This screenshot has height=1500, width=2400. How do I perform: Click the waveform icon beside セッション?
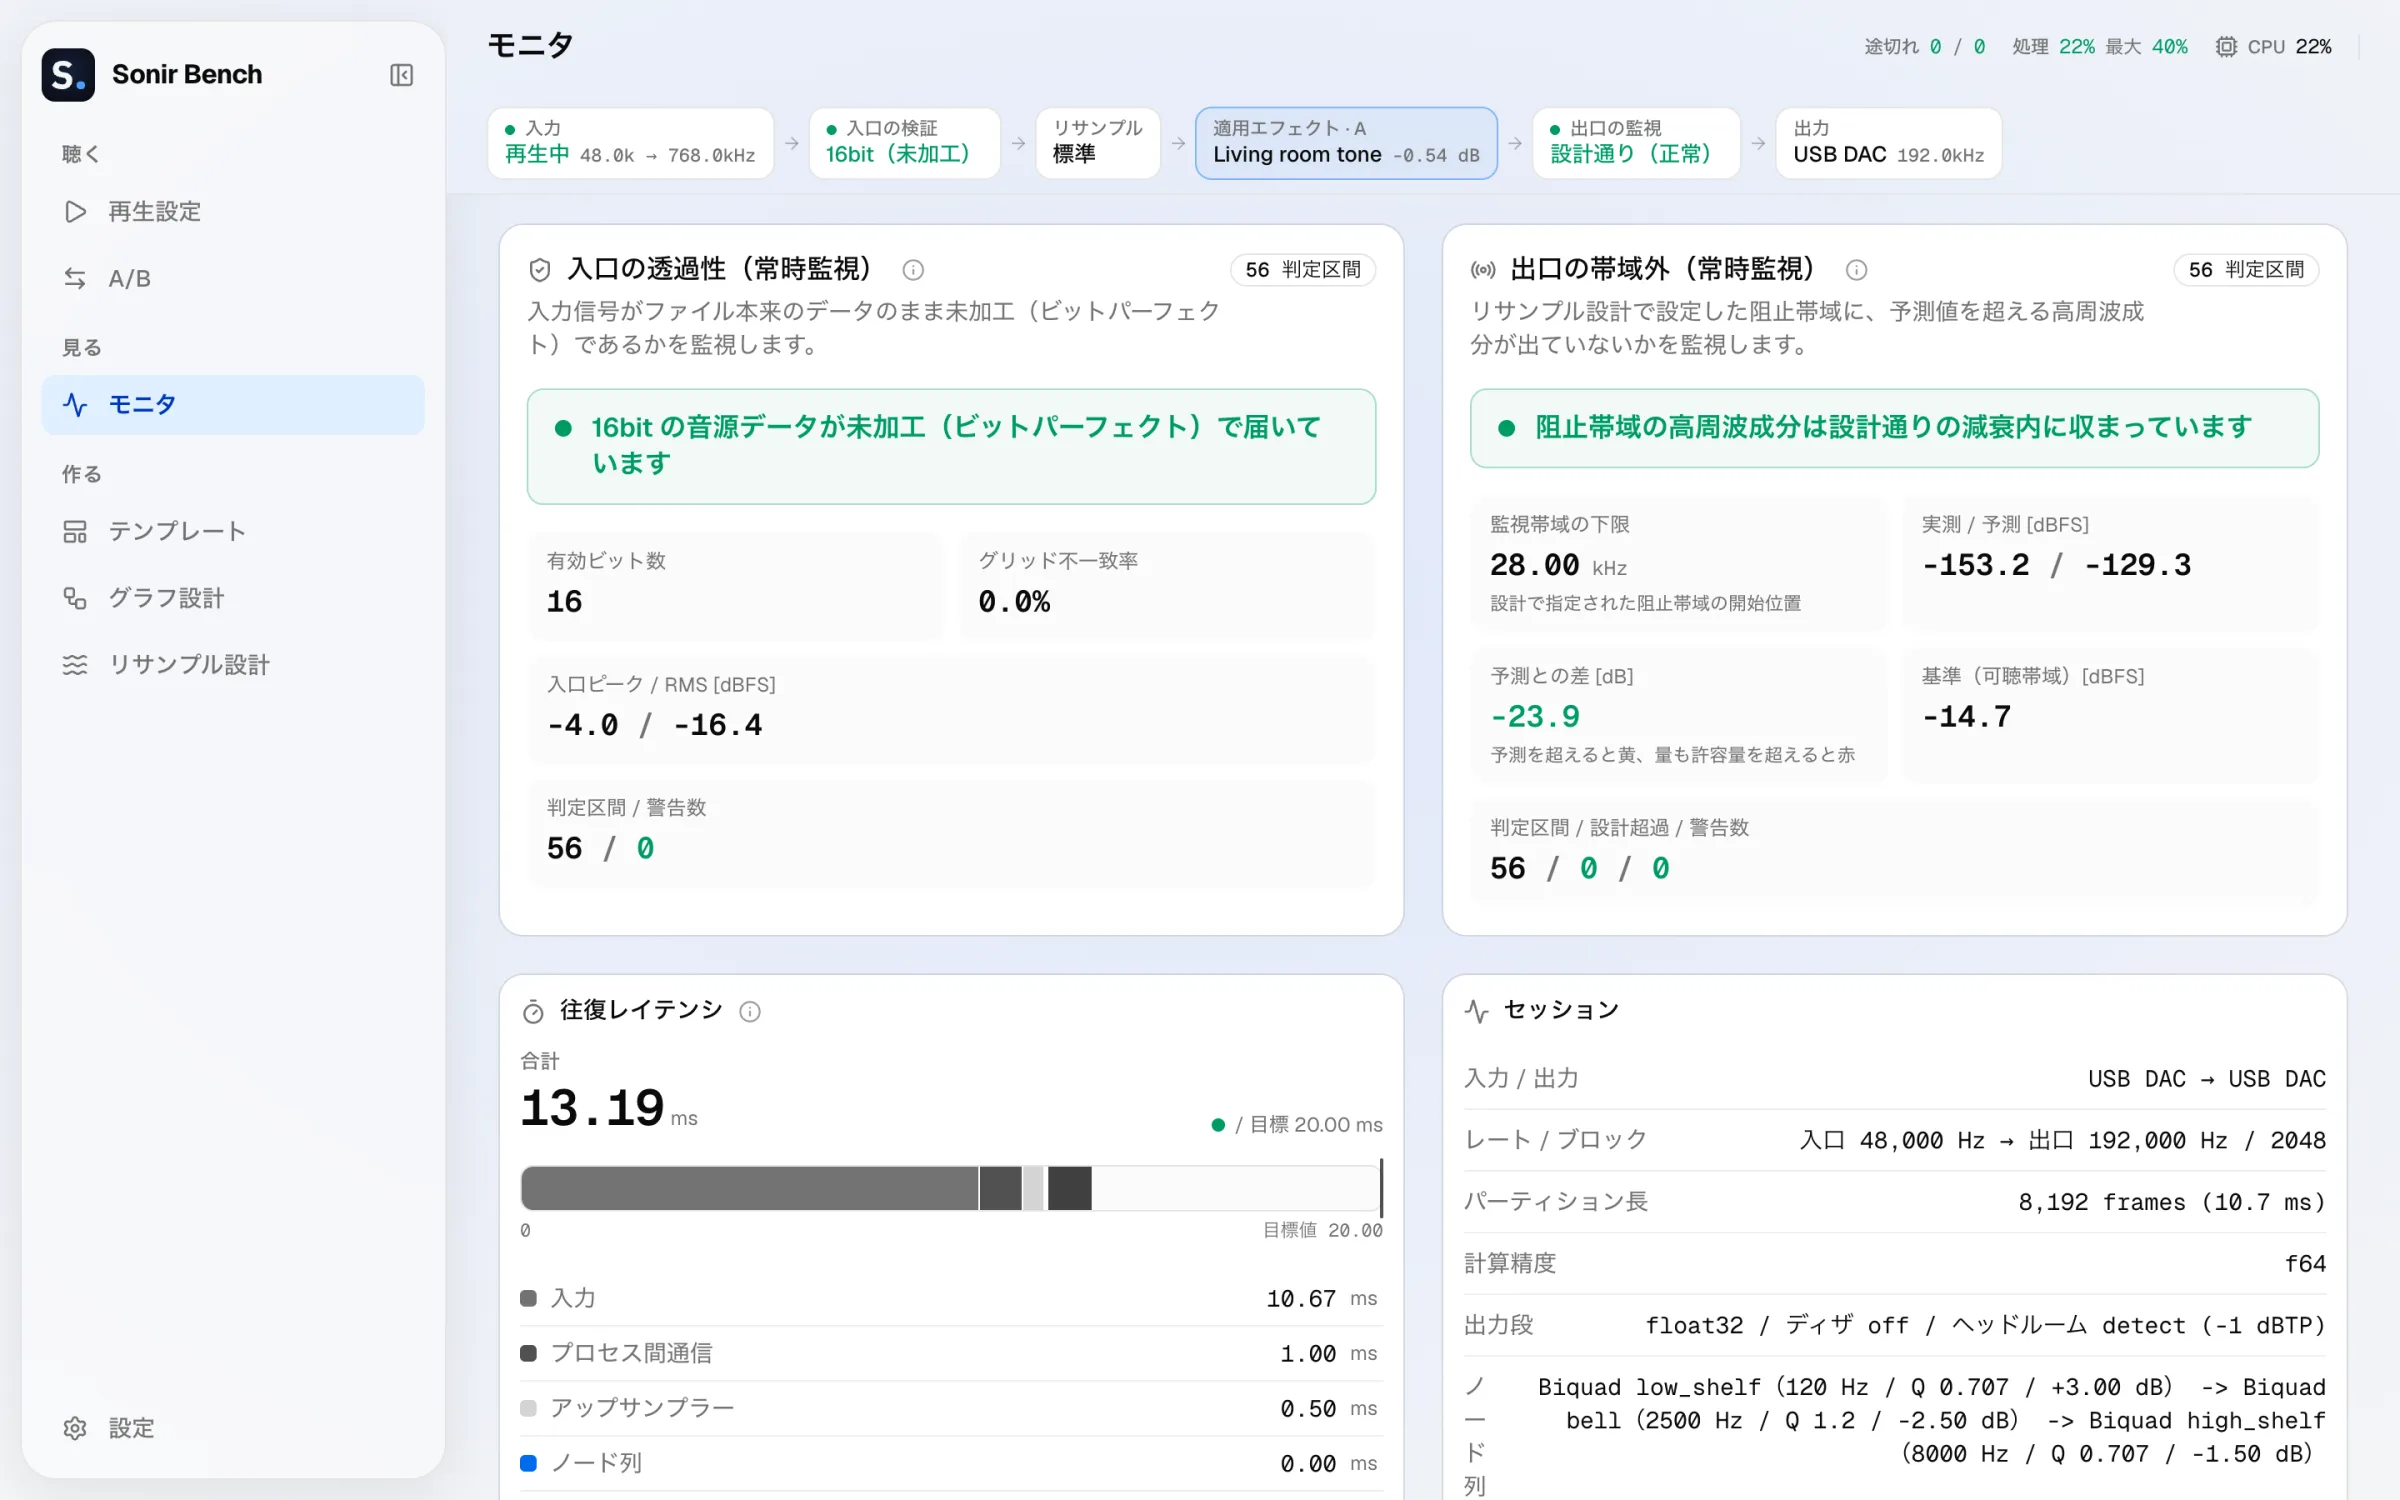tap(1476, 1011)
